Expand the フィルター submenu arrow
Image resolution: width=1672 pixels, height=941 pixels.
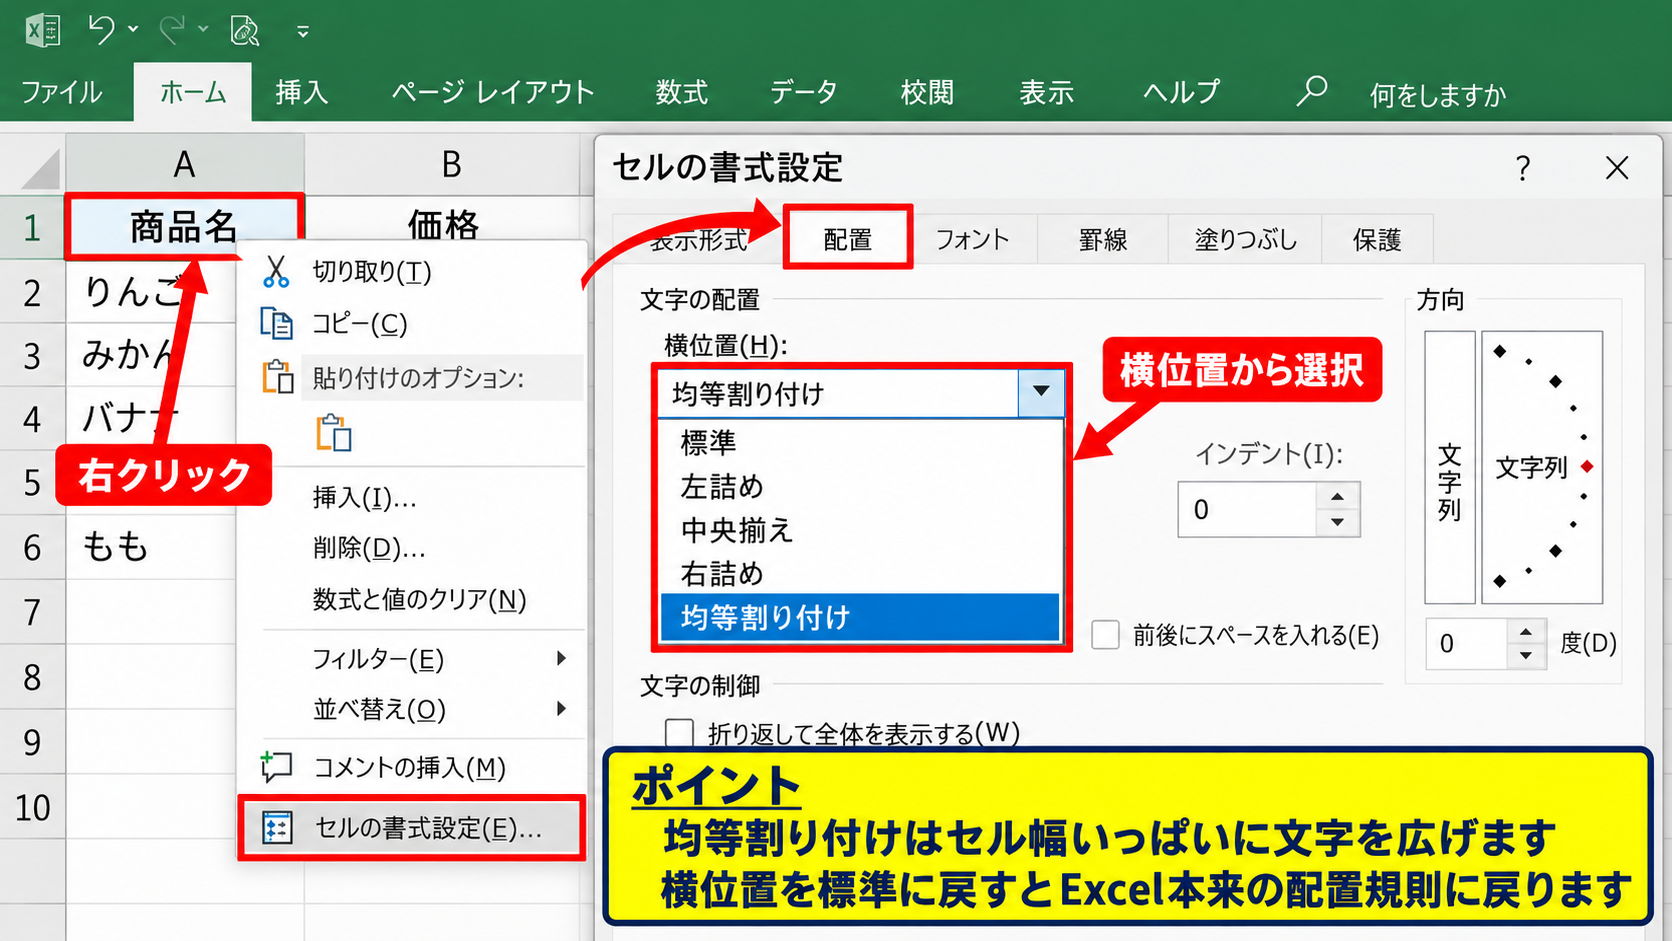(x=561, y=658)
